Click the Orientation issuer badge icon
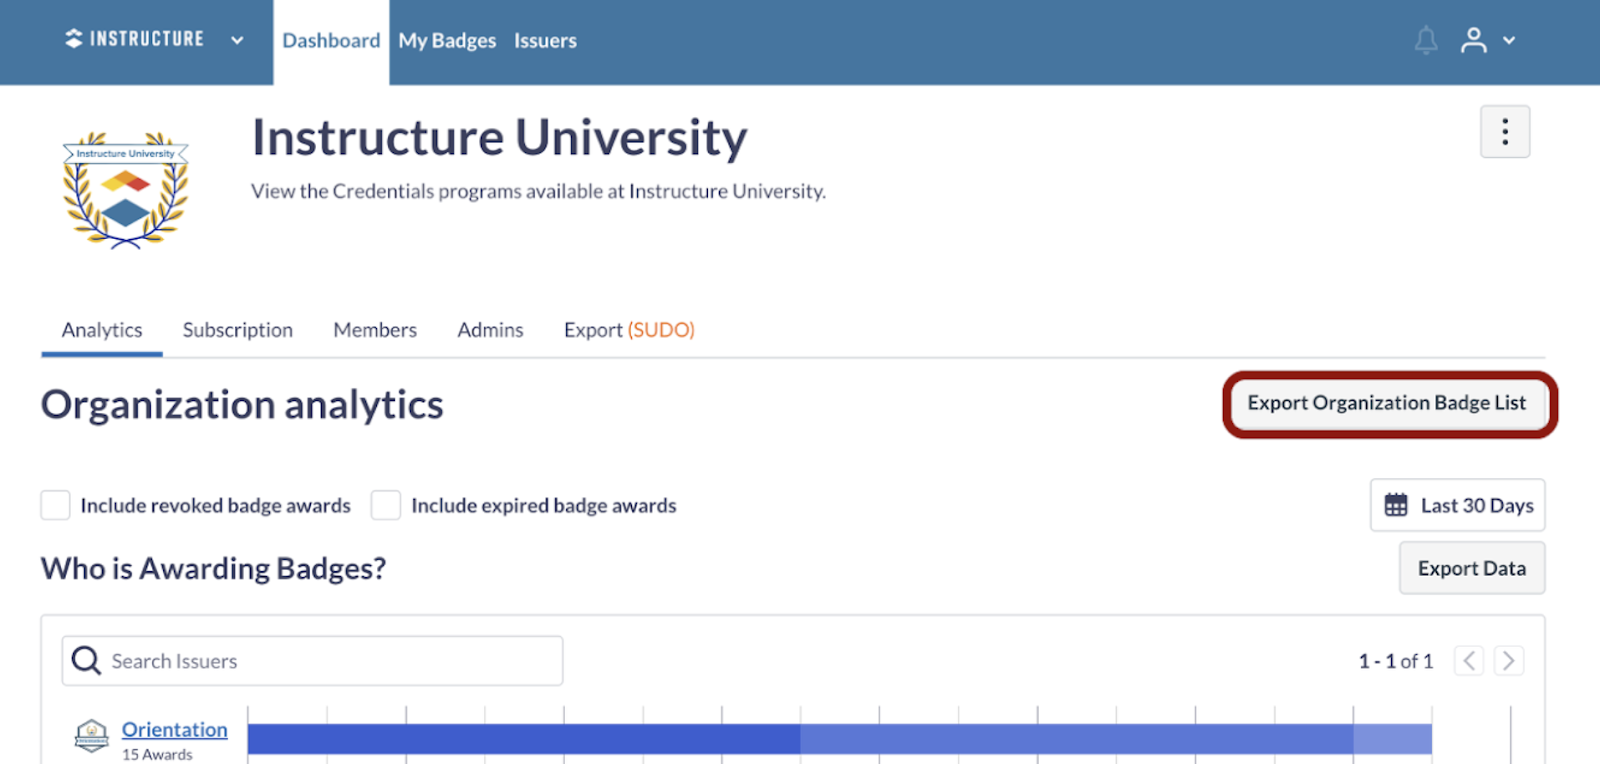 coord(92,736)
